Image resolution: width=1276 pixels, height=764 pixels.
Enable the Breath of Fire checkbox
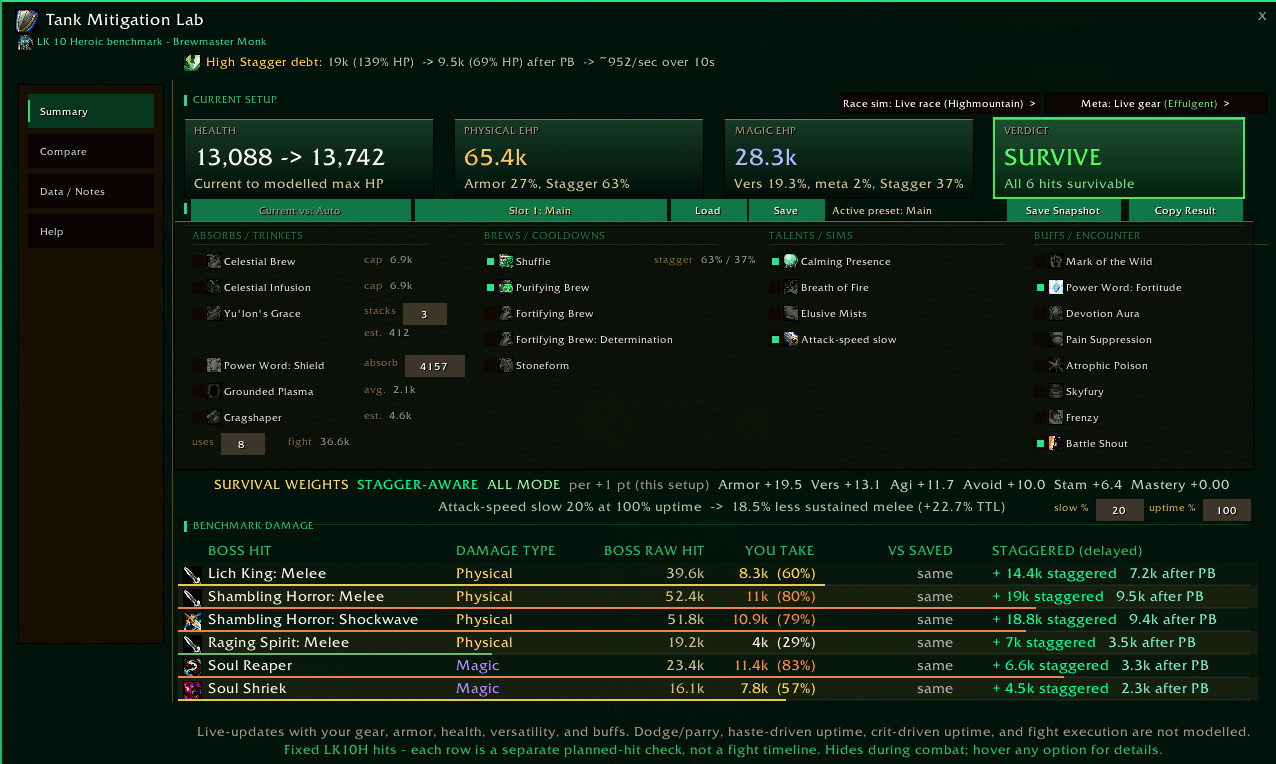[776, 287]
